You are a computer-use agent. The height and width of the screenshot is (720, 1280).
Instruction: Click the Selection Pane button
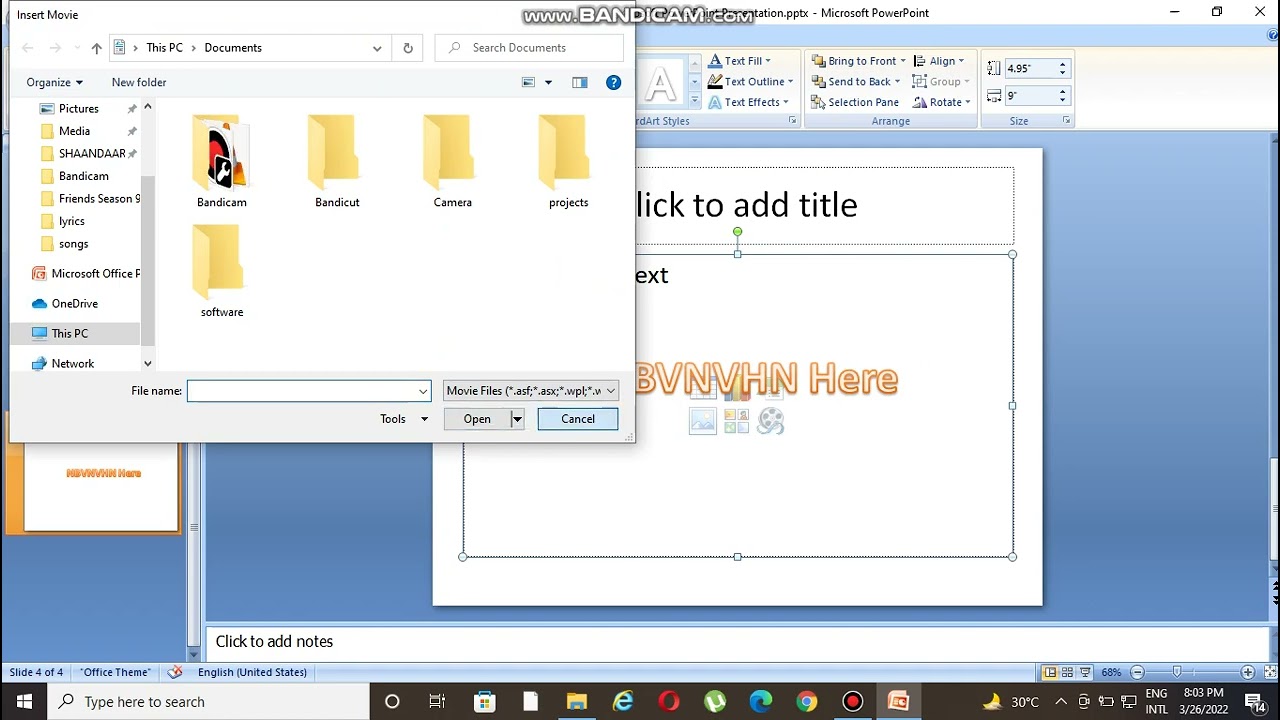point(855,102)
